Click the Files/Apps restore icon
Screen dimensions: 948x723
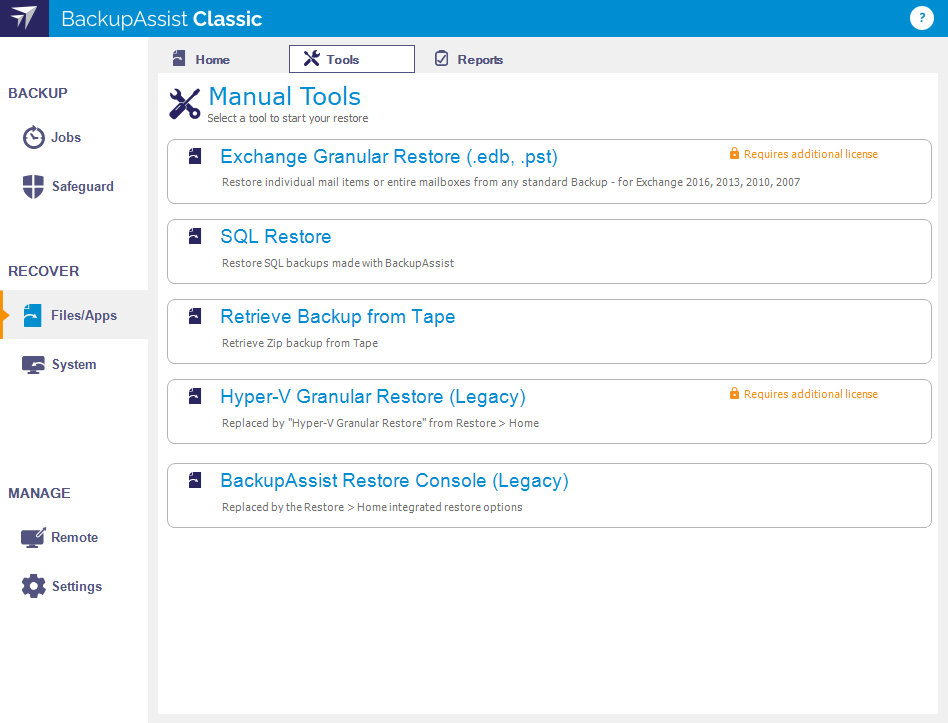tap(32, 315)
